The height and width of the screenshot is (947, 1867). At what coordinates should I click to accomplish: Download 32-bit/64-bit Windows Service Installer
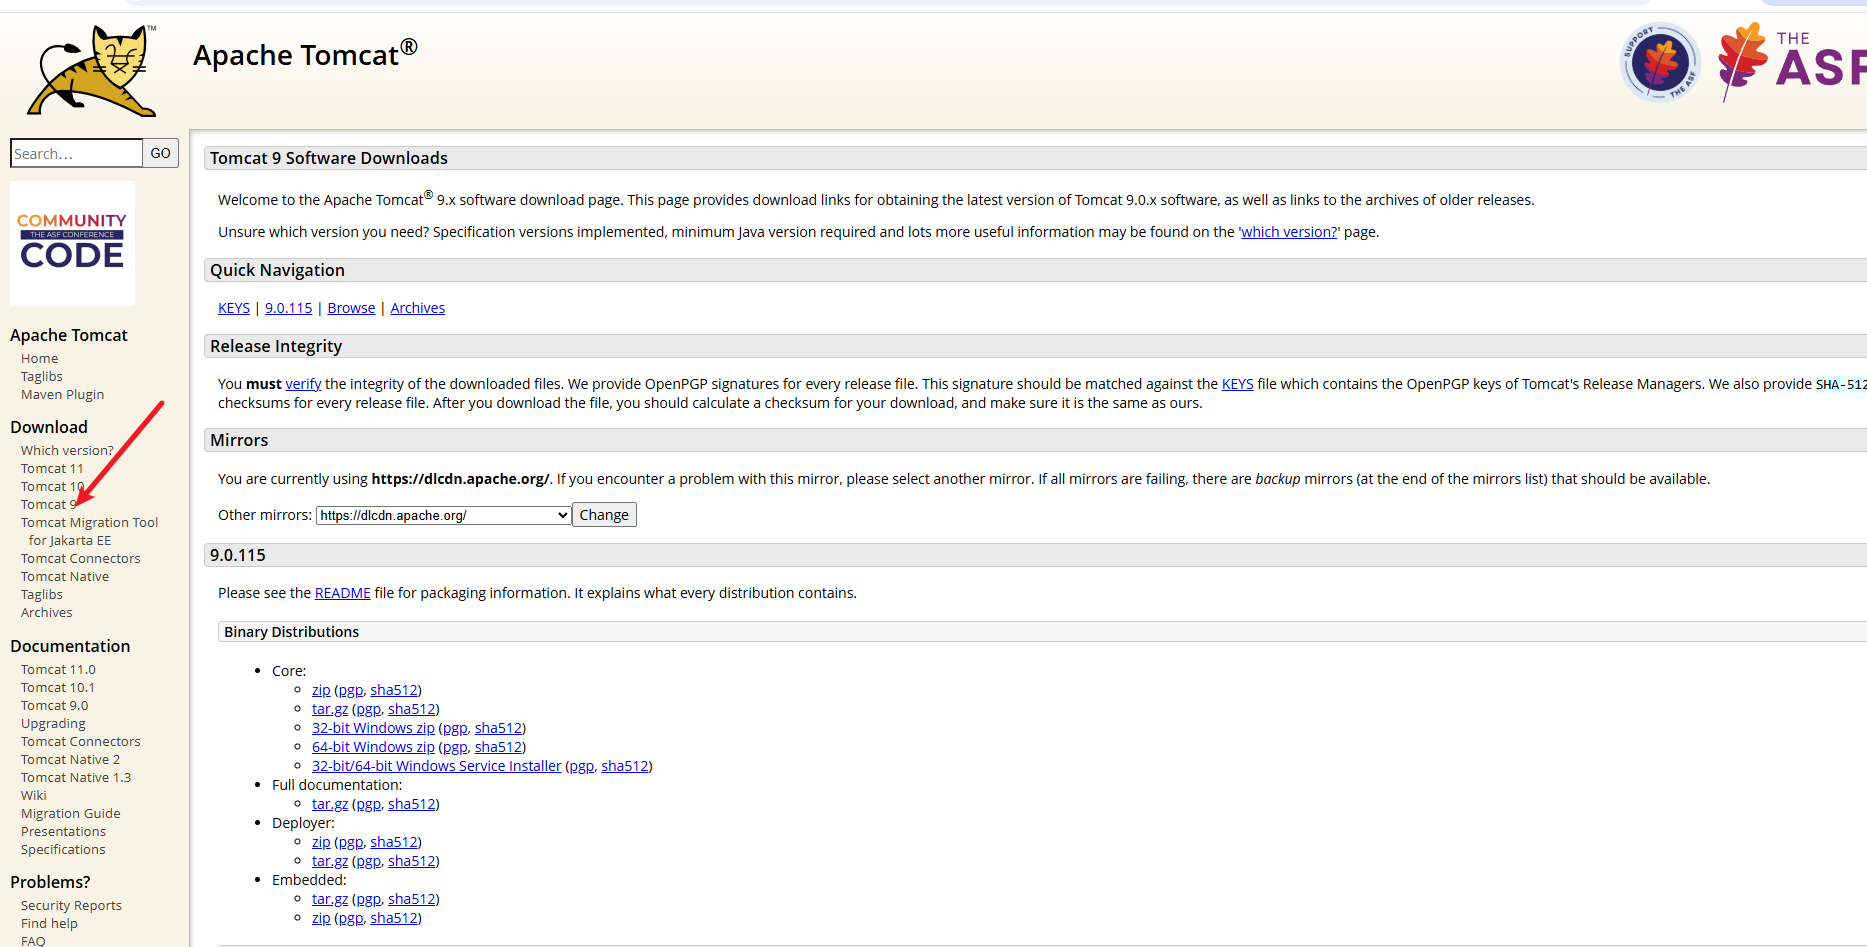[436, 766]
